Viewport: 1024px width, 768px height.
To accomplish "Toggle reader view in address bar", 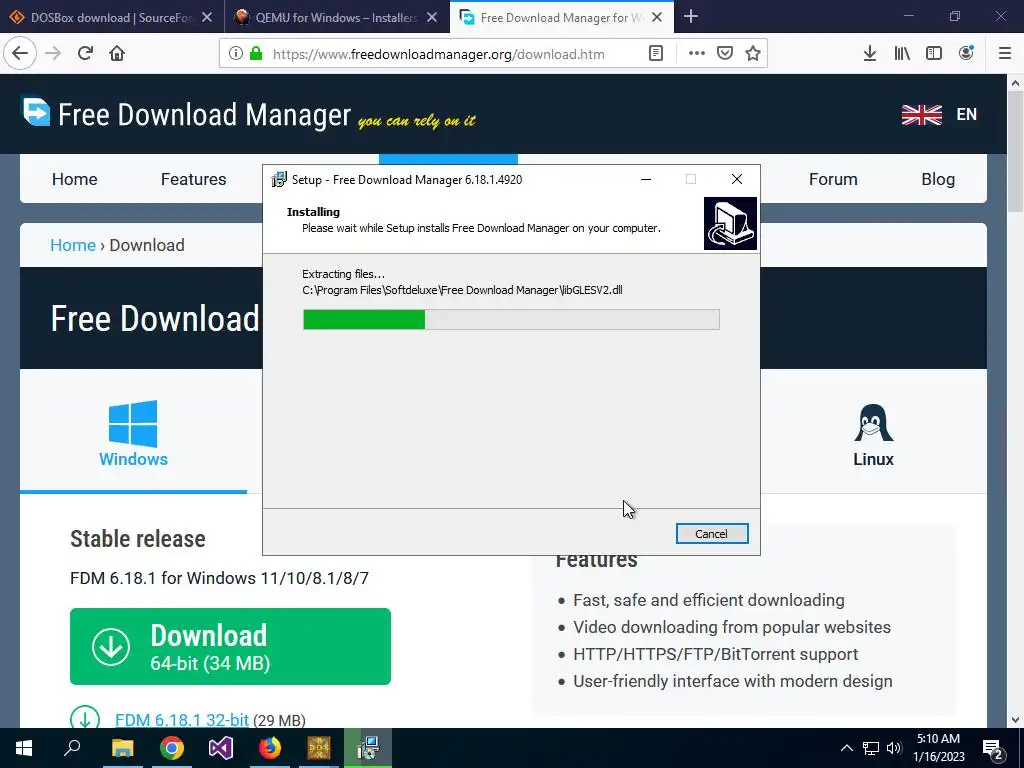I will 656,54.
